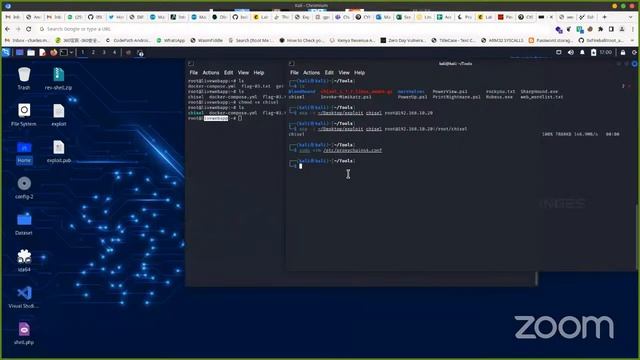Open the Dataset folder icon
The width and height of the screenshot is (640, 360).
(x=24, y=224)
